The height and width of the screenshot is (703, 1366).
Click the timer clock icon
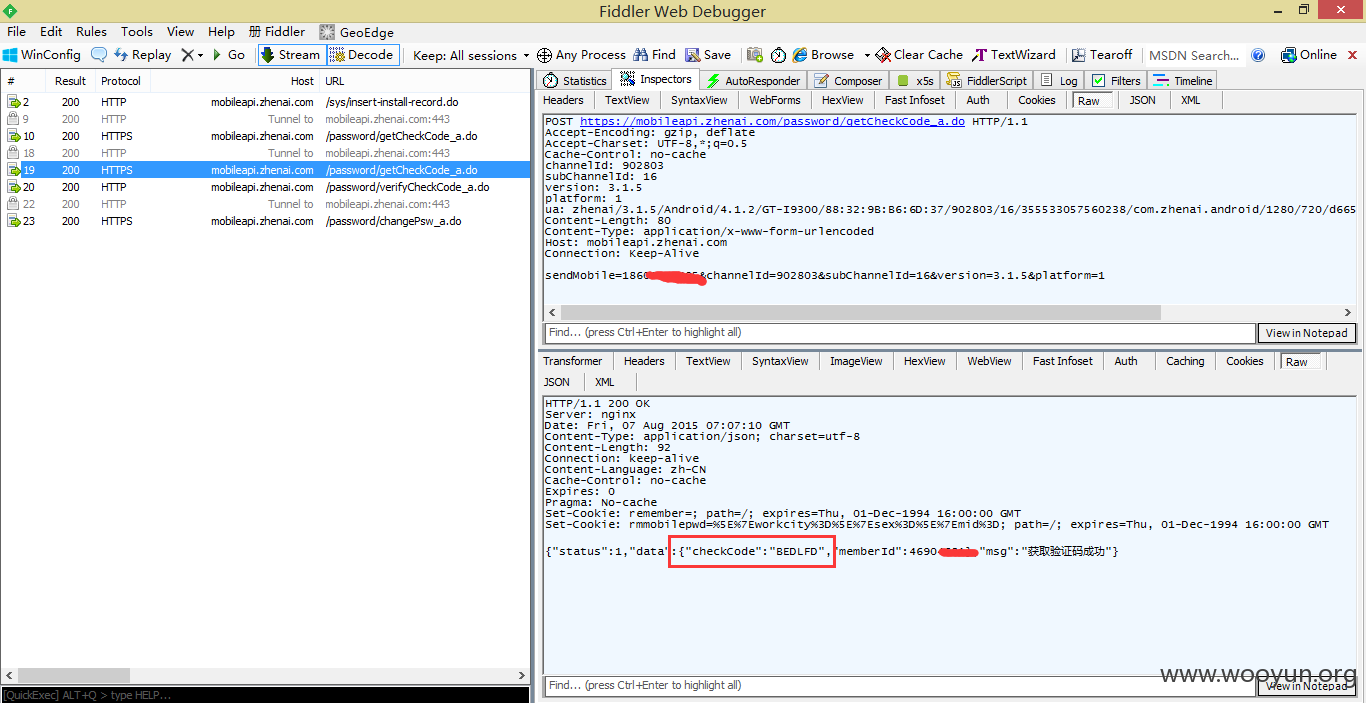coord(777,55)
